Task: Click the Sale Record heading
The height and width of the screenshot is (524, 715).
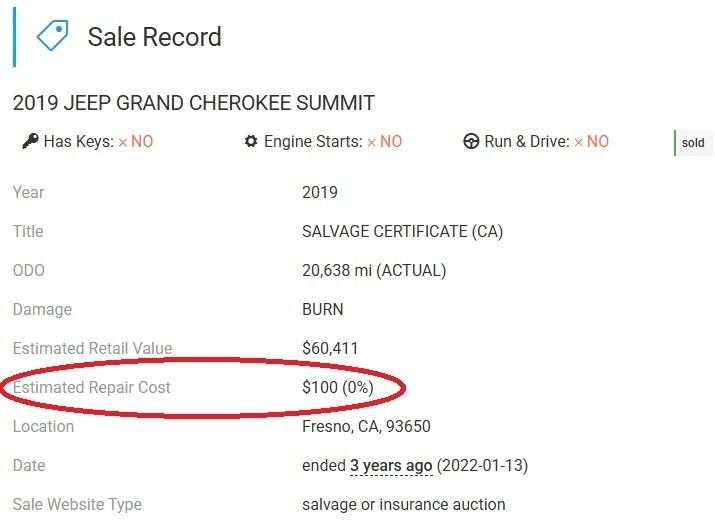Action: click(x=155, y=38)
